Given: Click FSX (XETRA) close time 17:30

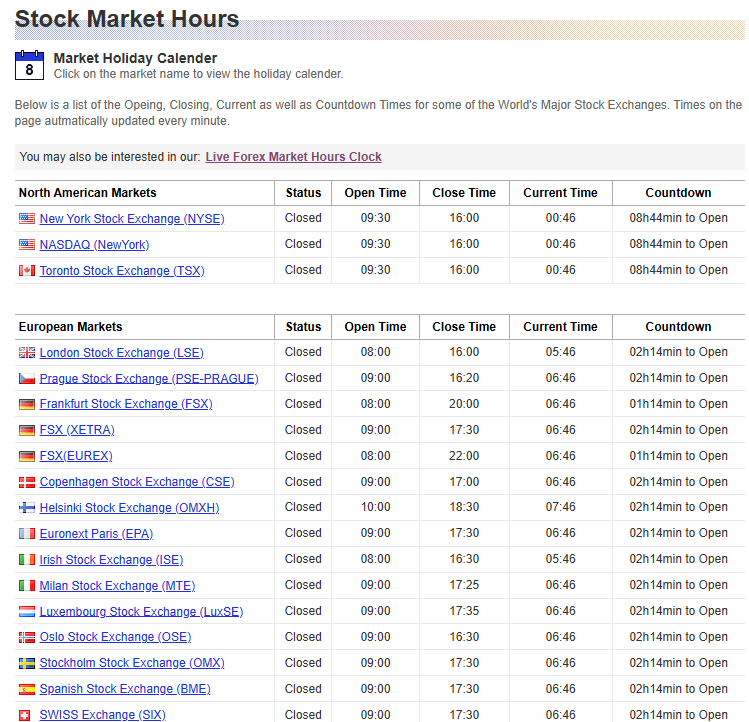Looking at the screenshot, I should pyautogui.click(x=464, y=430).
